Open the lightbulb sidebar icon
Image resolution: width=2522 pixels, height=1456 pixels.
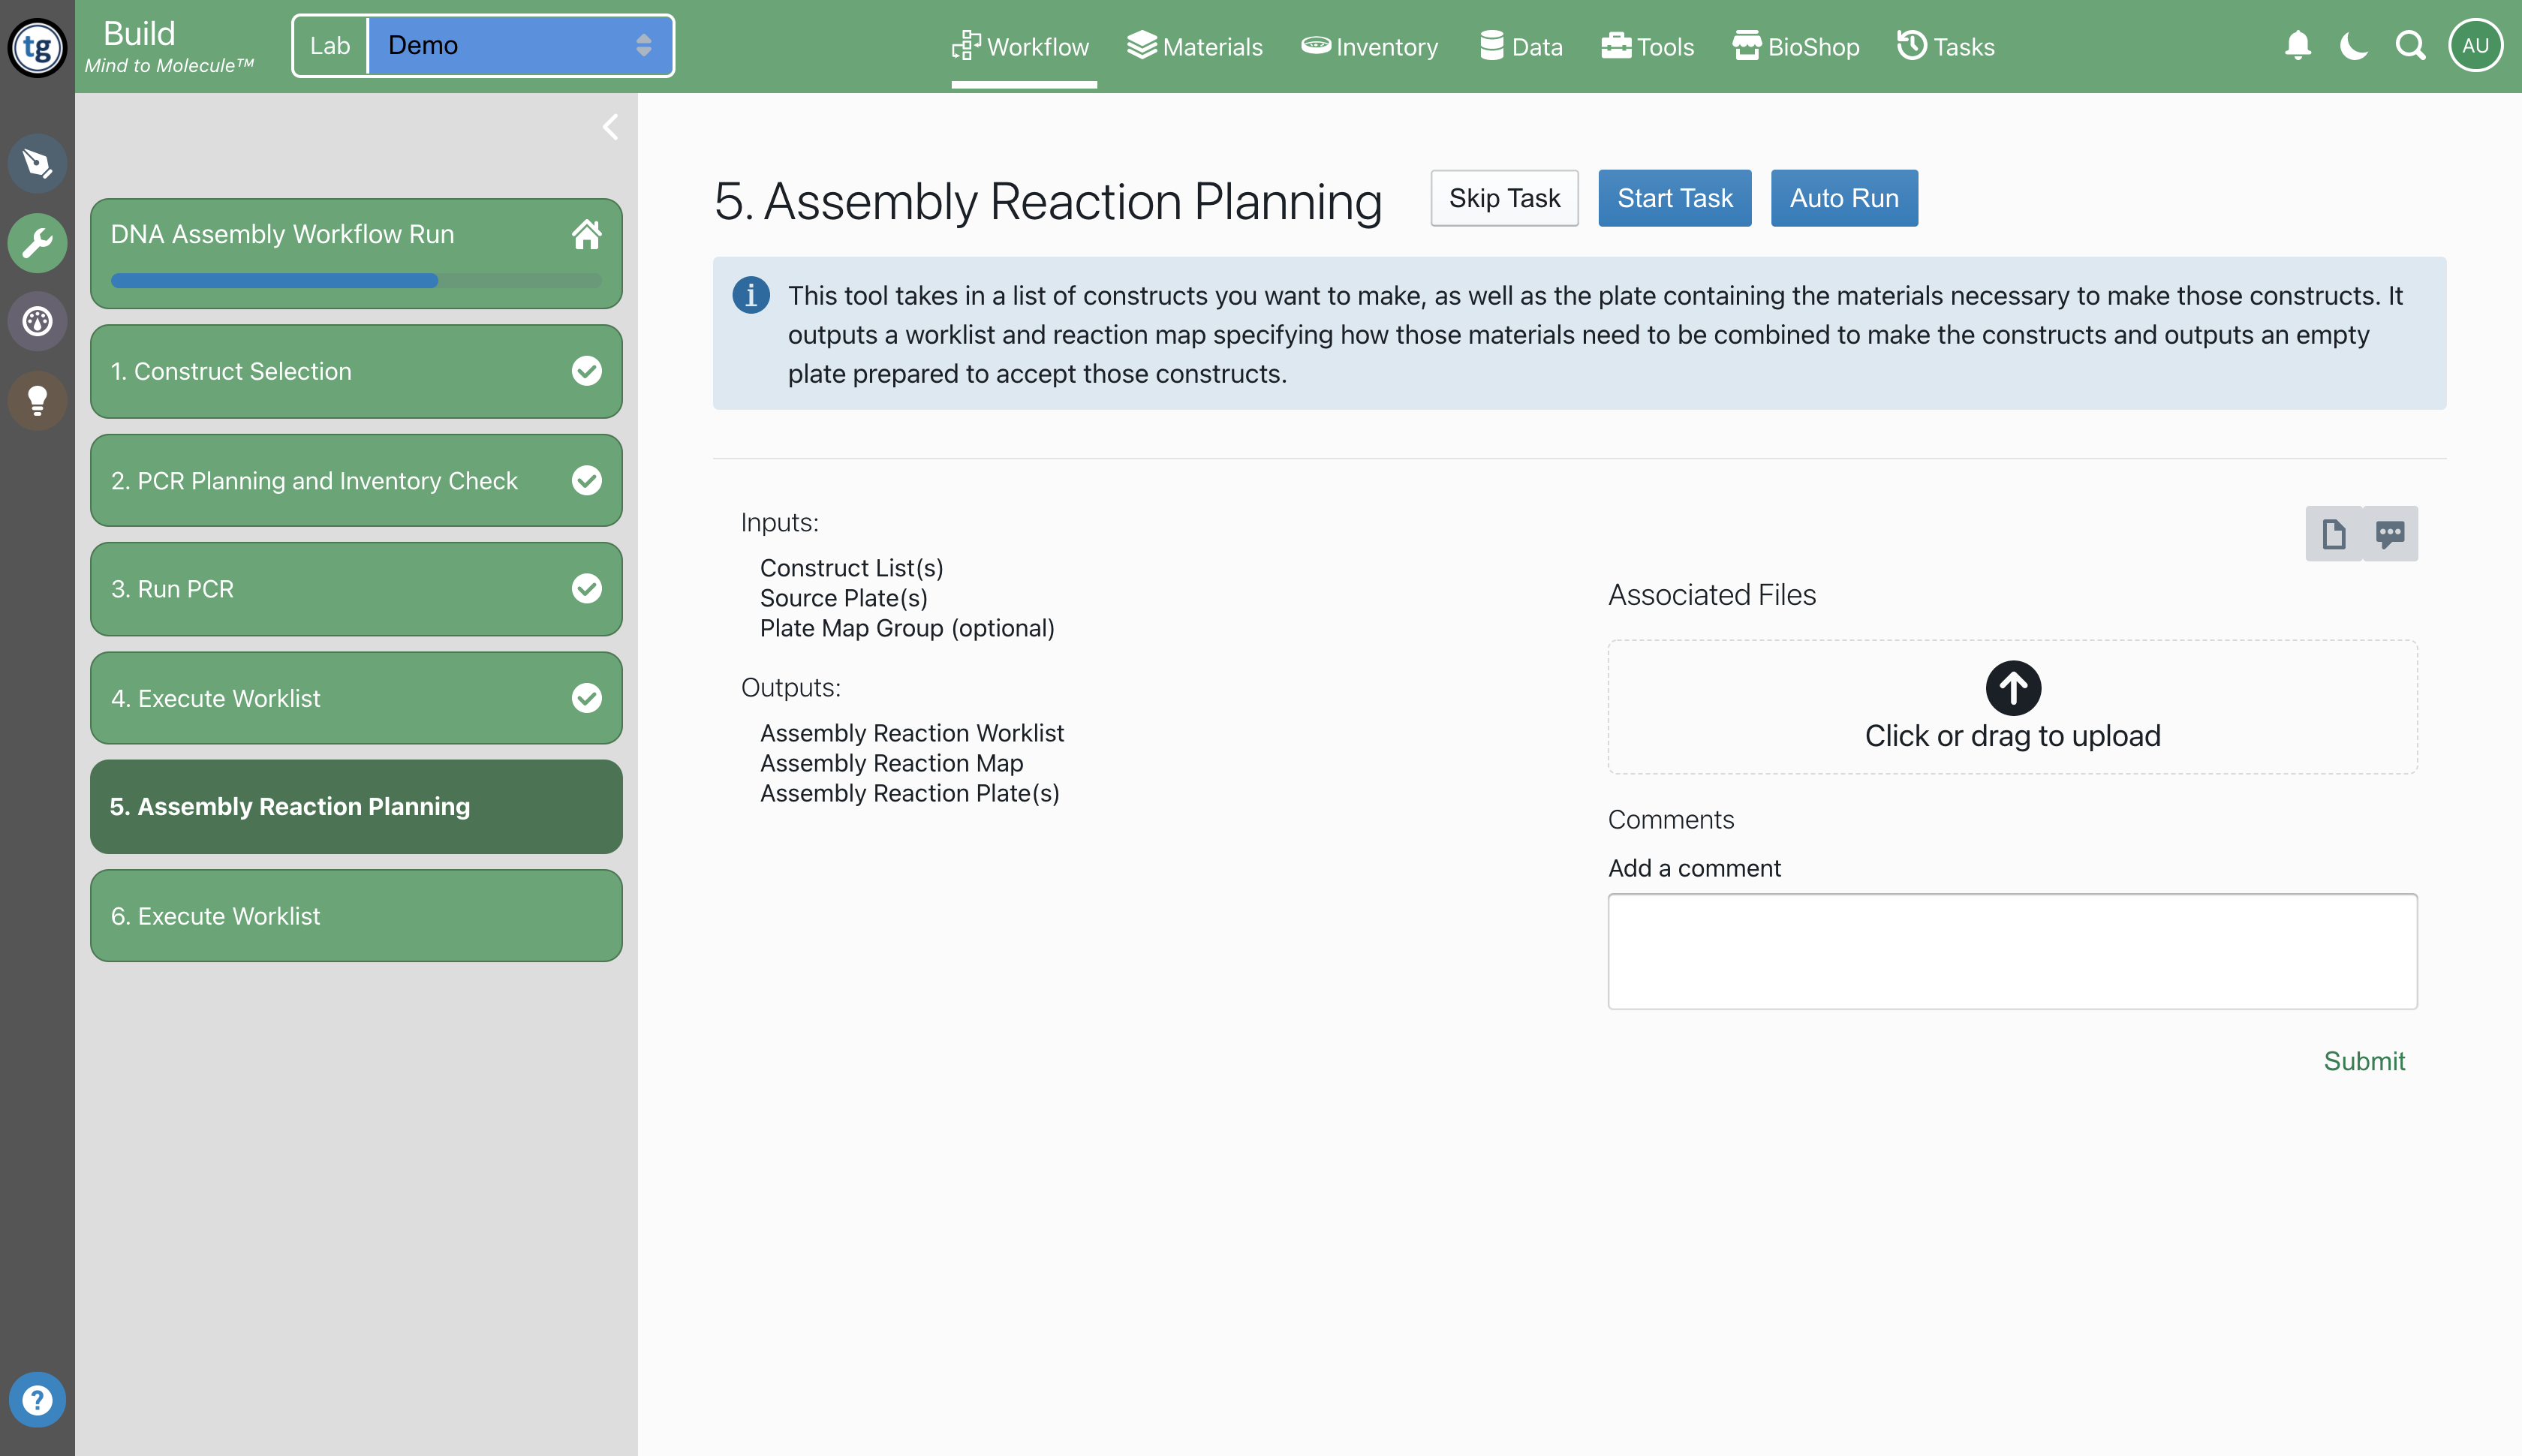37,400
